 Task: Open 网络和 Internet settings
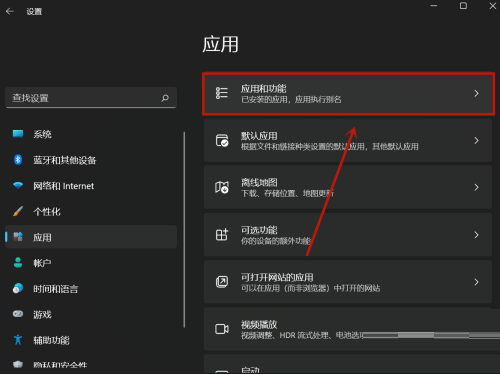click(x=91, y=186)
